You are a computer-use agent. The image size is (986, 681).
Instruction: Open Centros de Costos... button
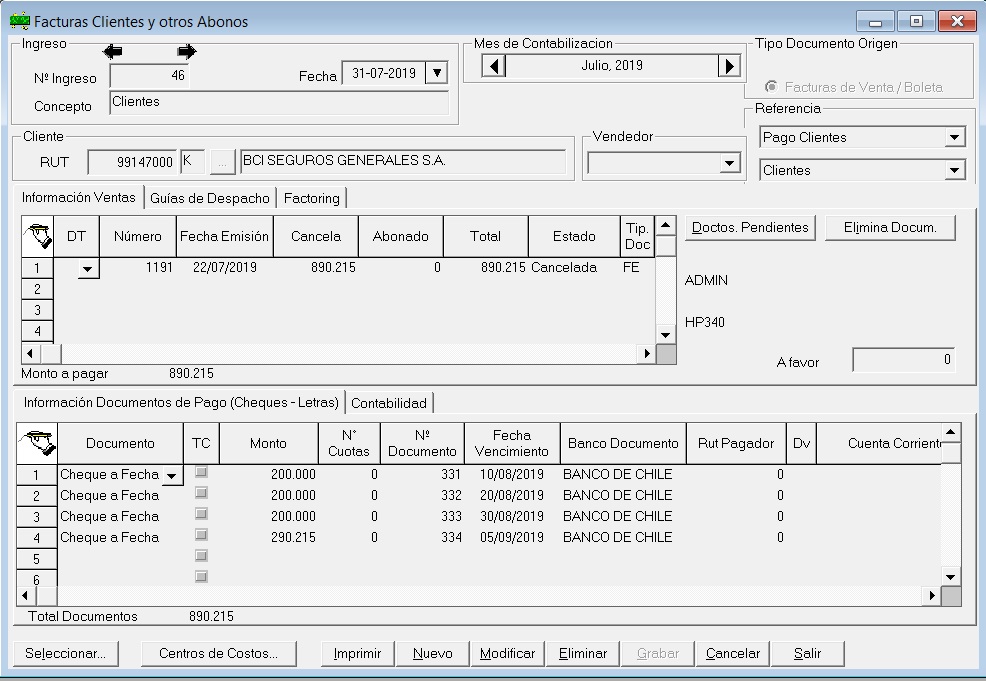218,653
